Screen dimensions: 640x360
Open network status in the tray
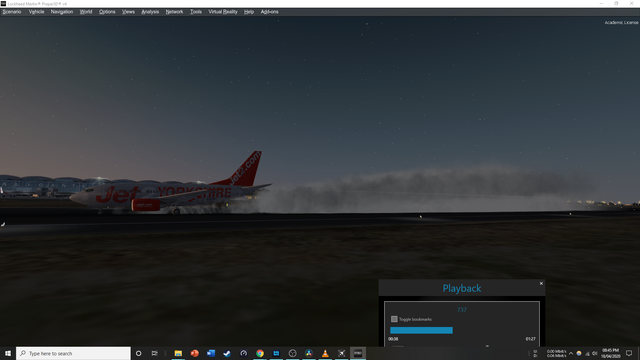tap(587, 353)
